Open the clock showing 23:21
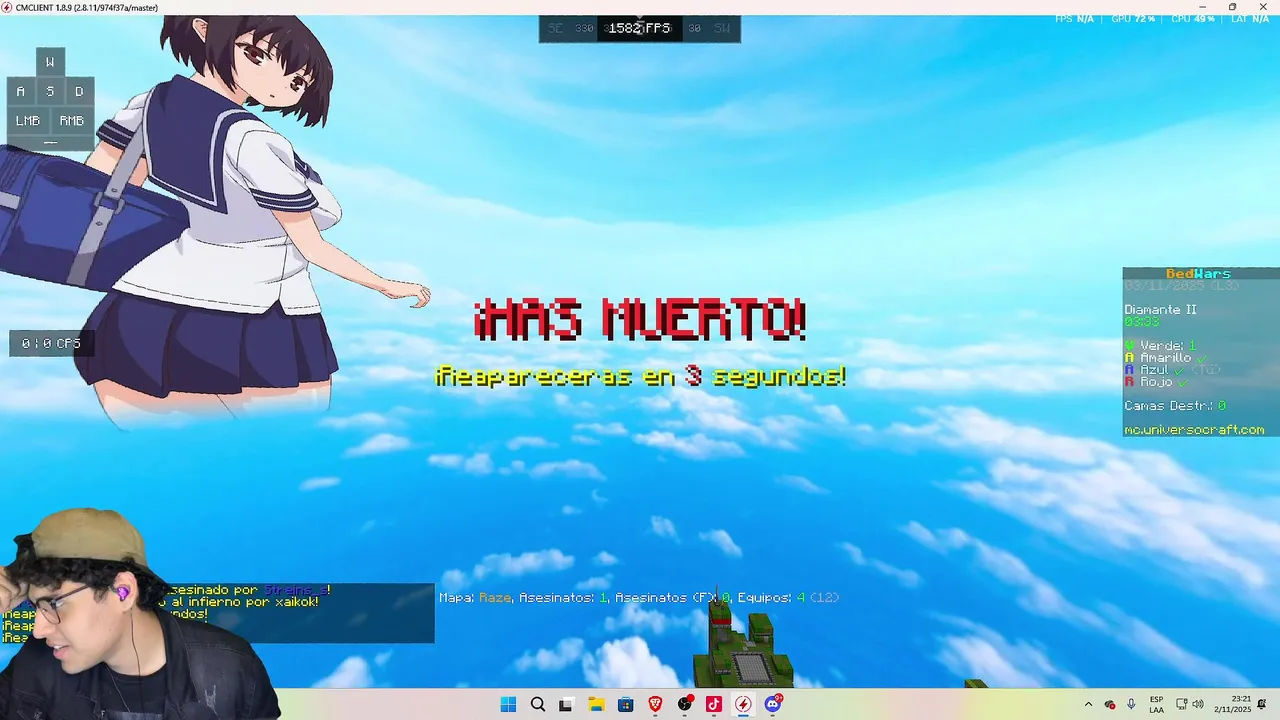The image size is (1280, 720). (x=1232, y=704)
